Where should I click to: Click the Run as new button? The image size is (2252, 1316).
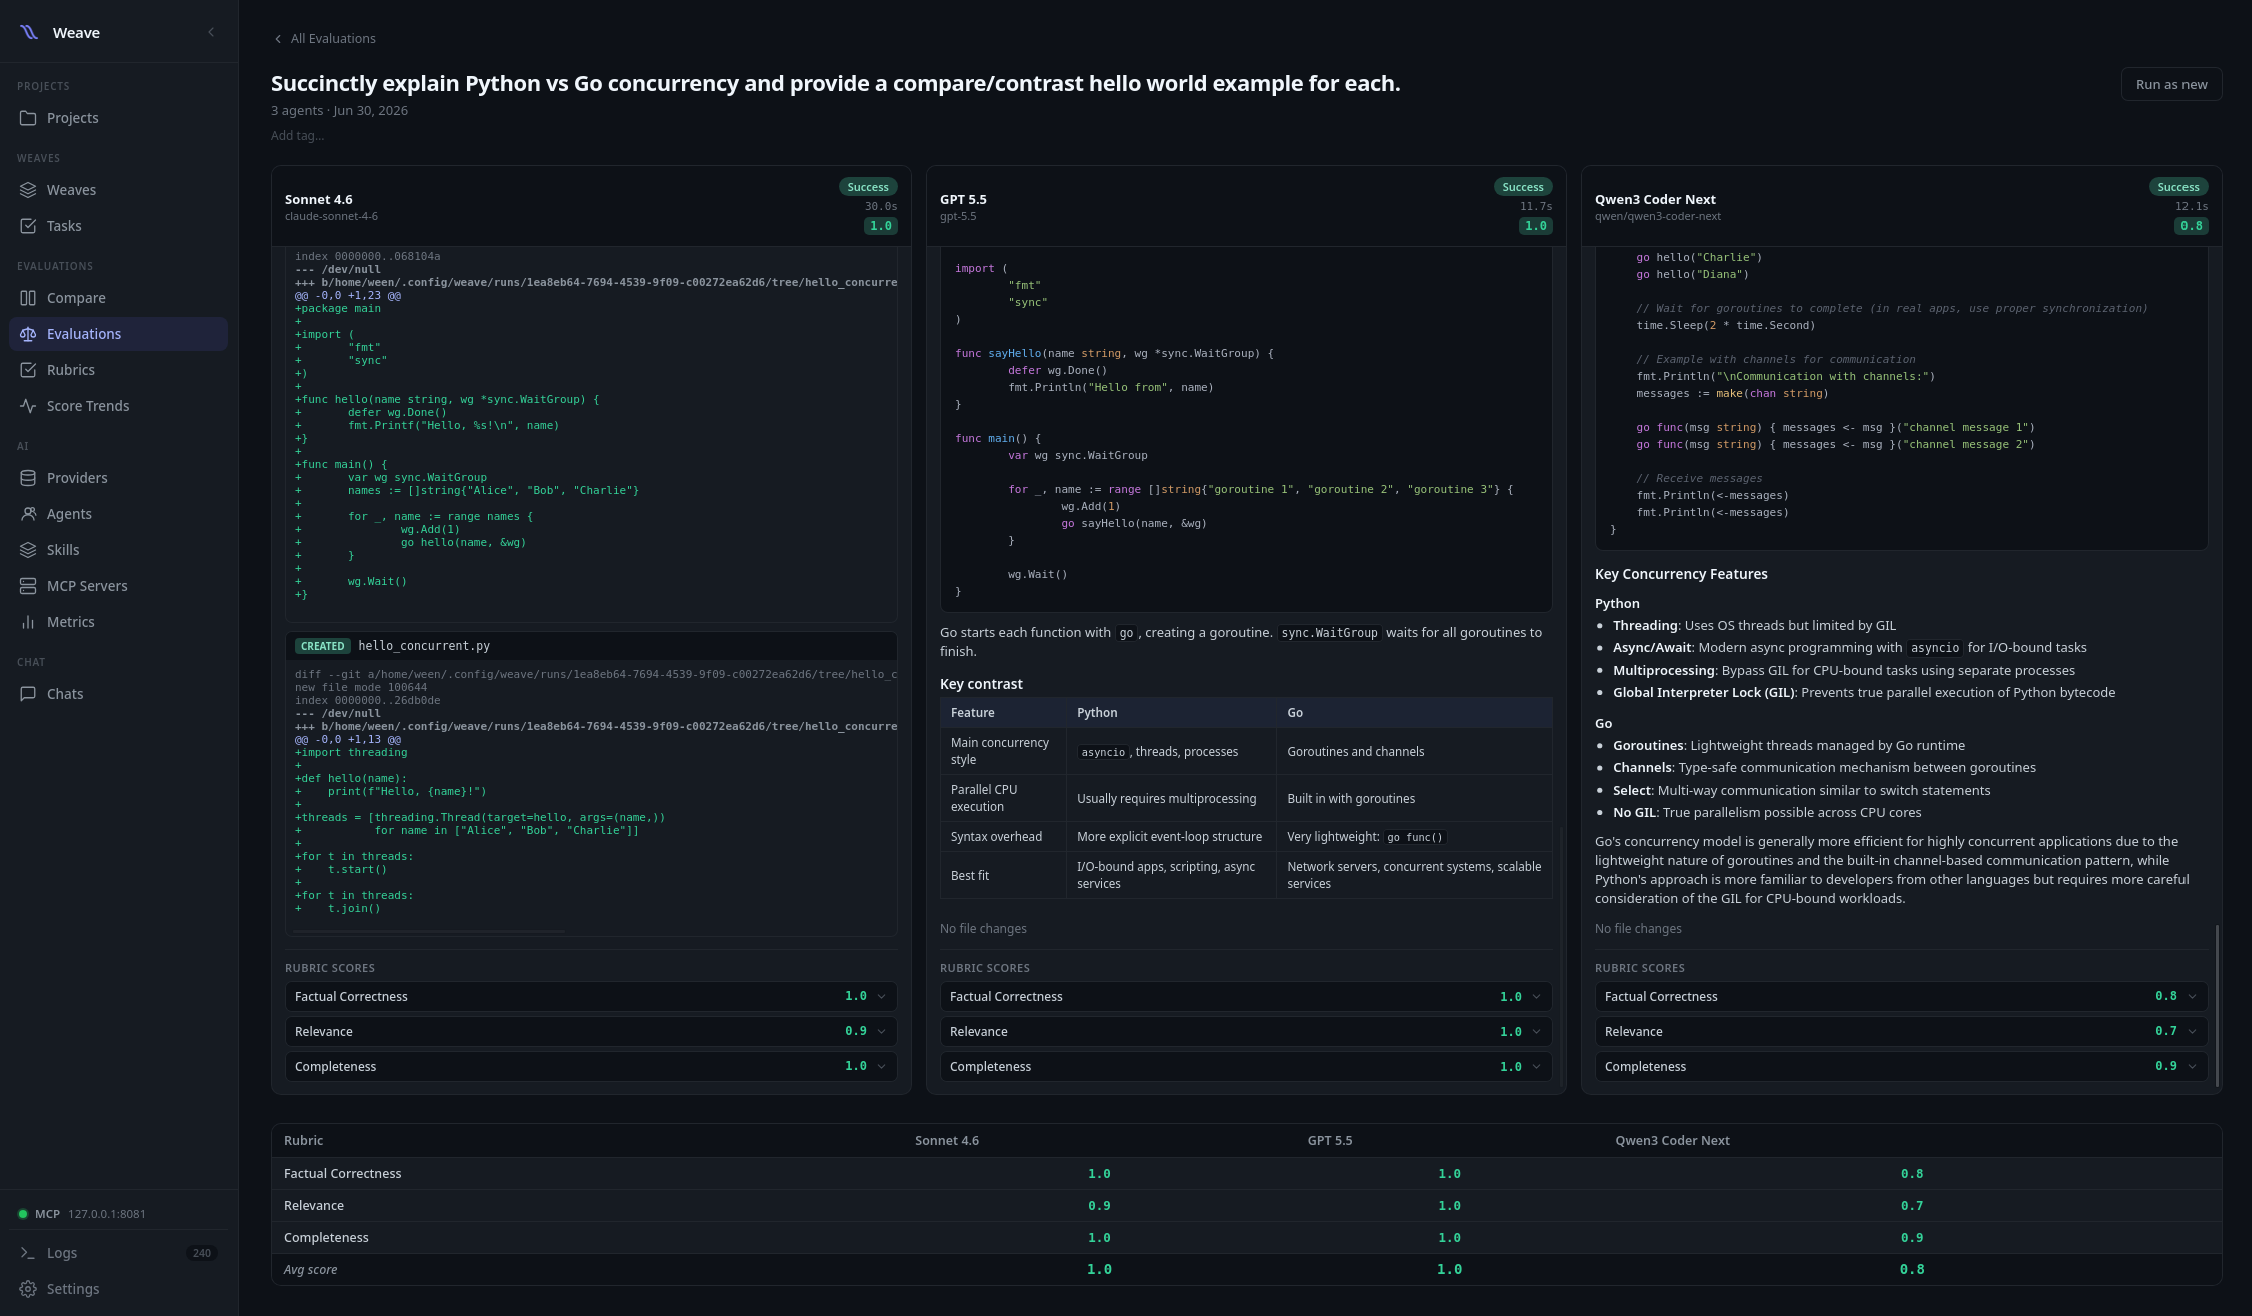[x=2171, y=84]
